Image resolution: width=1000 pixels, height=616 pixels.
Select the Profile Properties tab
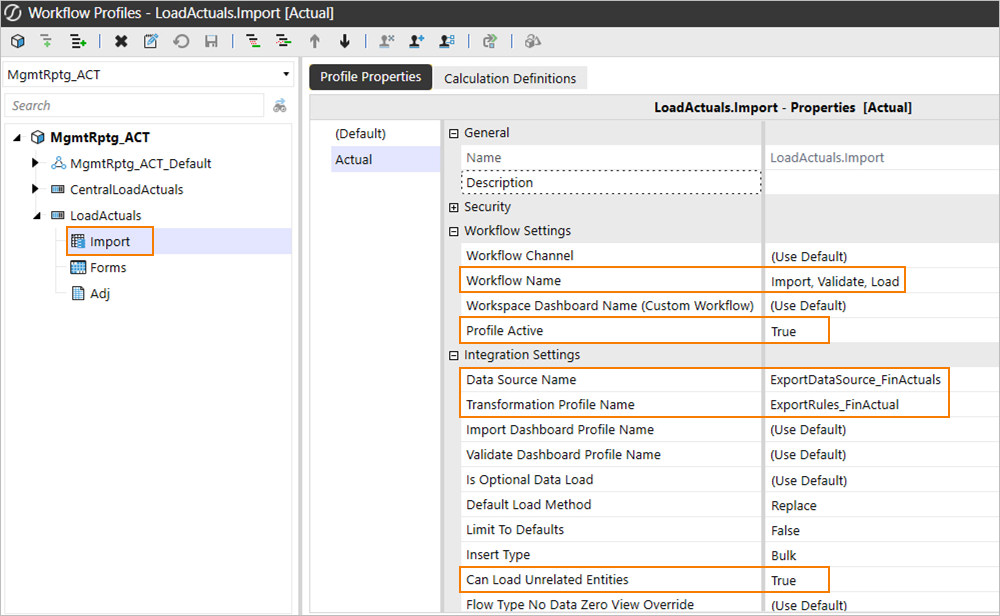click(370, 77)
